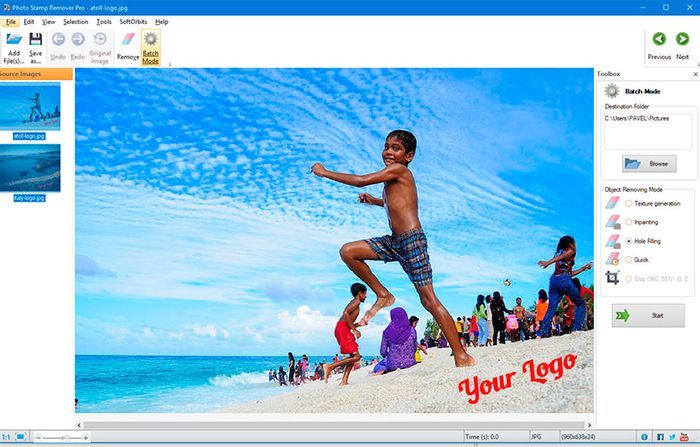Click the zoom in plus button
The width and height of the screenshot is (700, 447).
pyautogui.click(x=86, y=438)
